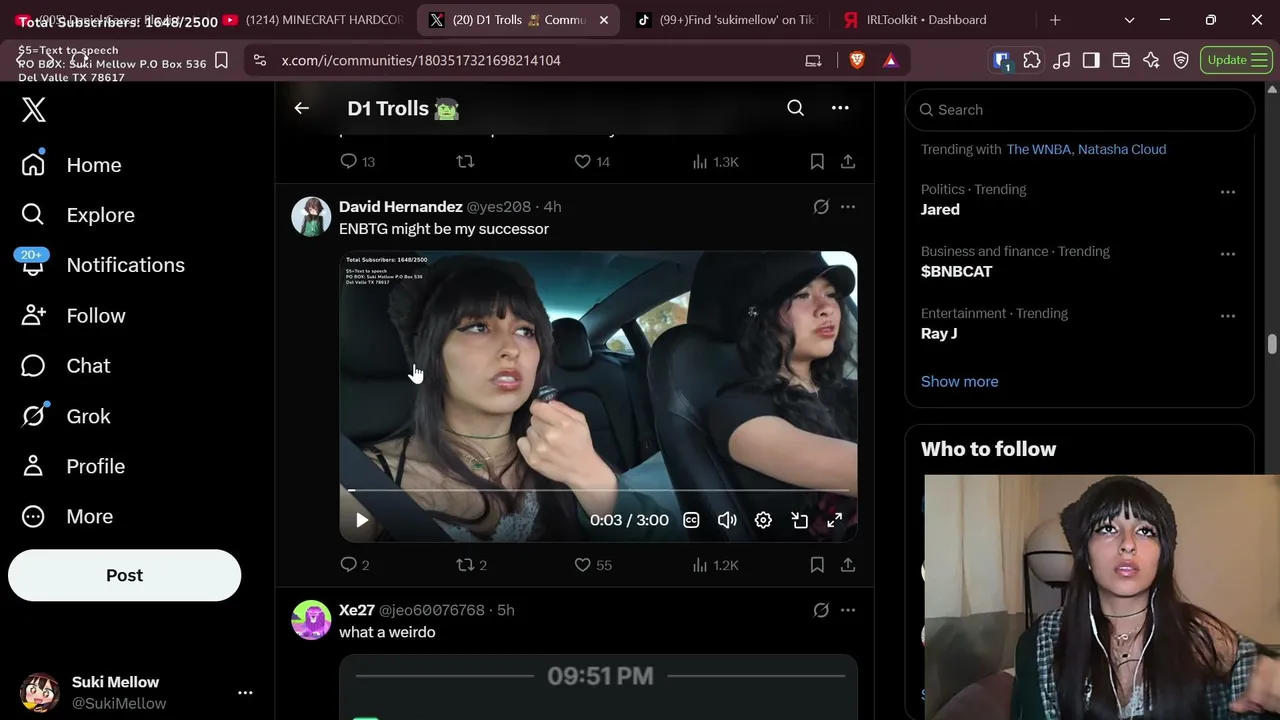The image size is (1280, 720).
Task: Open the video in the mini player
Action: [799, 520]
